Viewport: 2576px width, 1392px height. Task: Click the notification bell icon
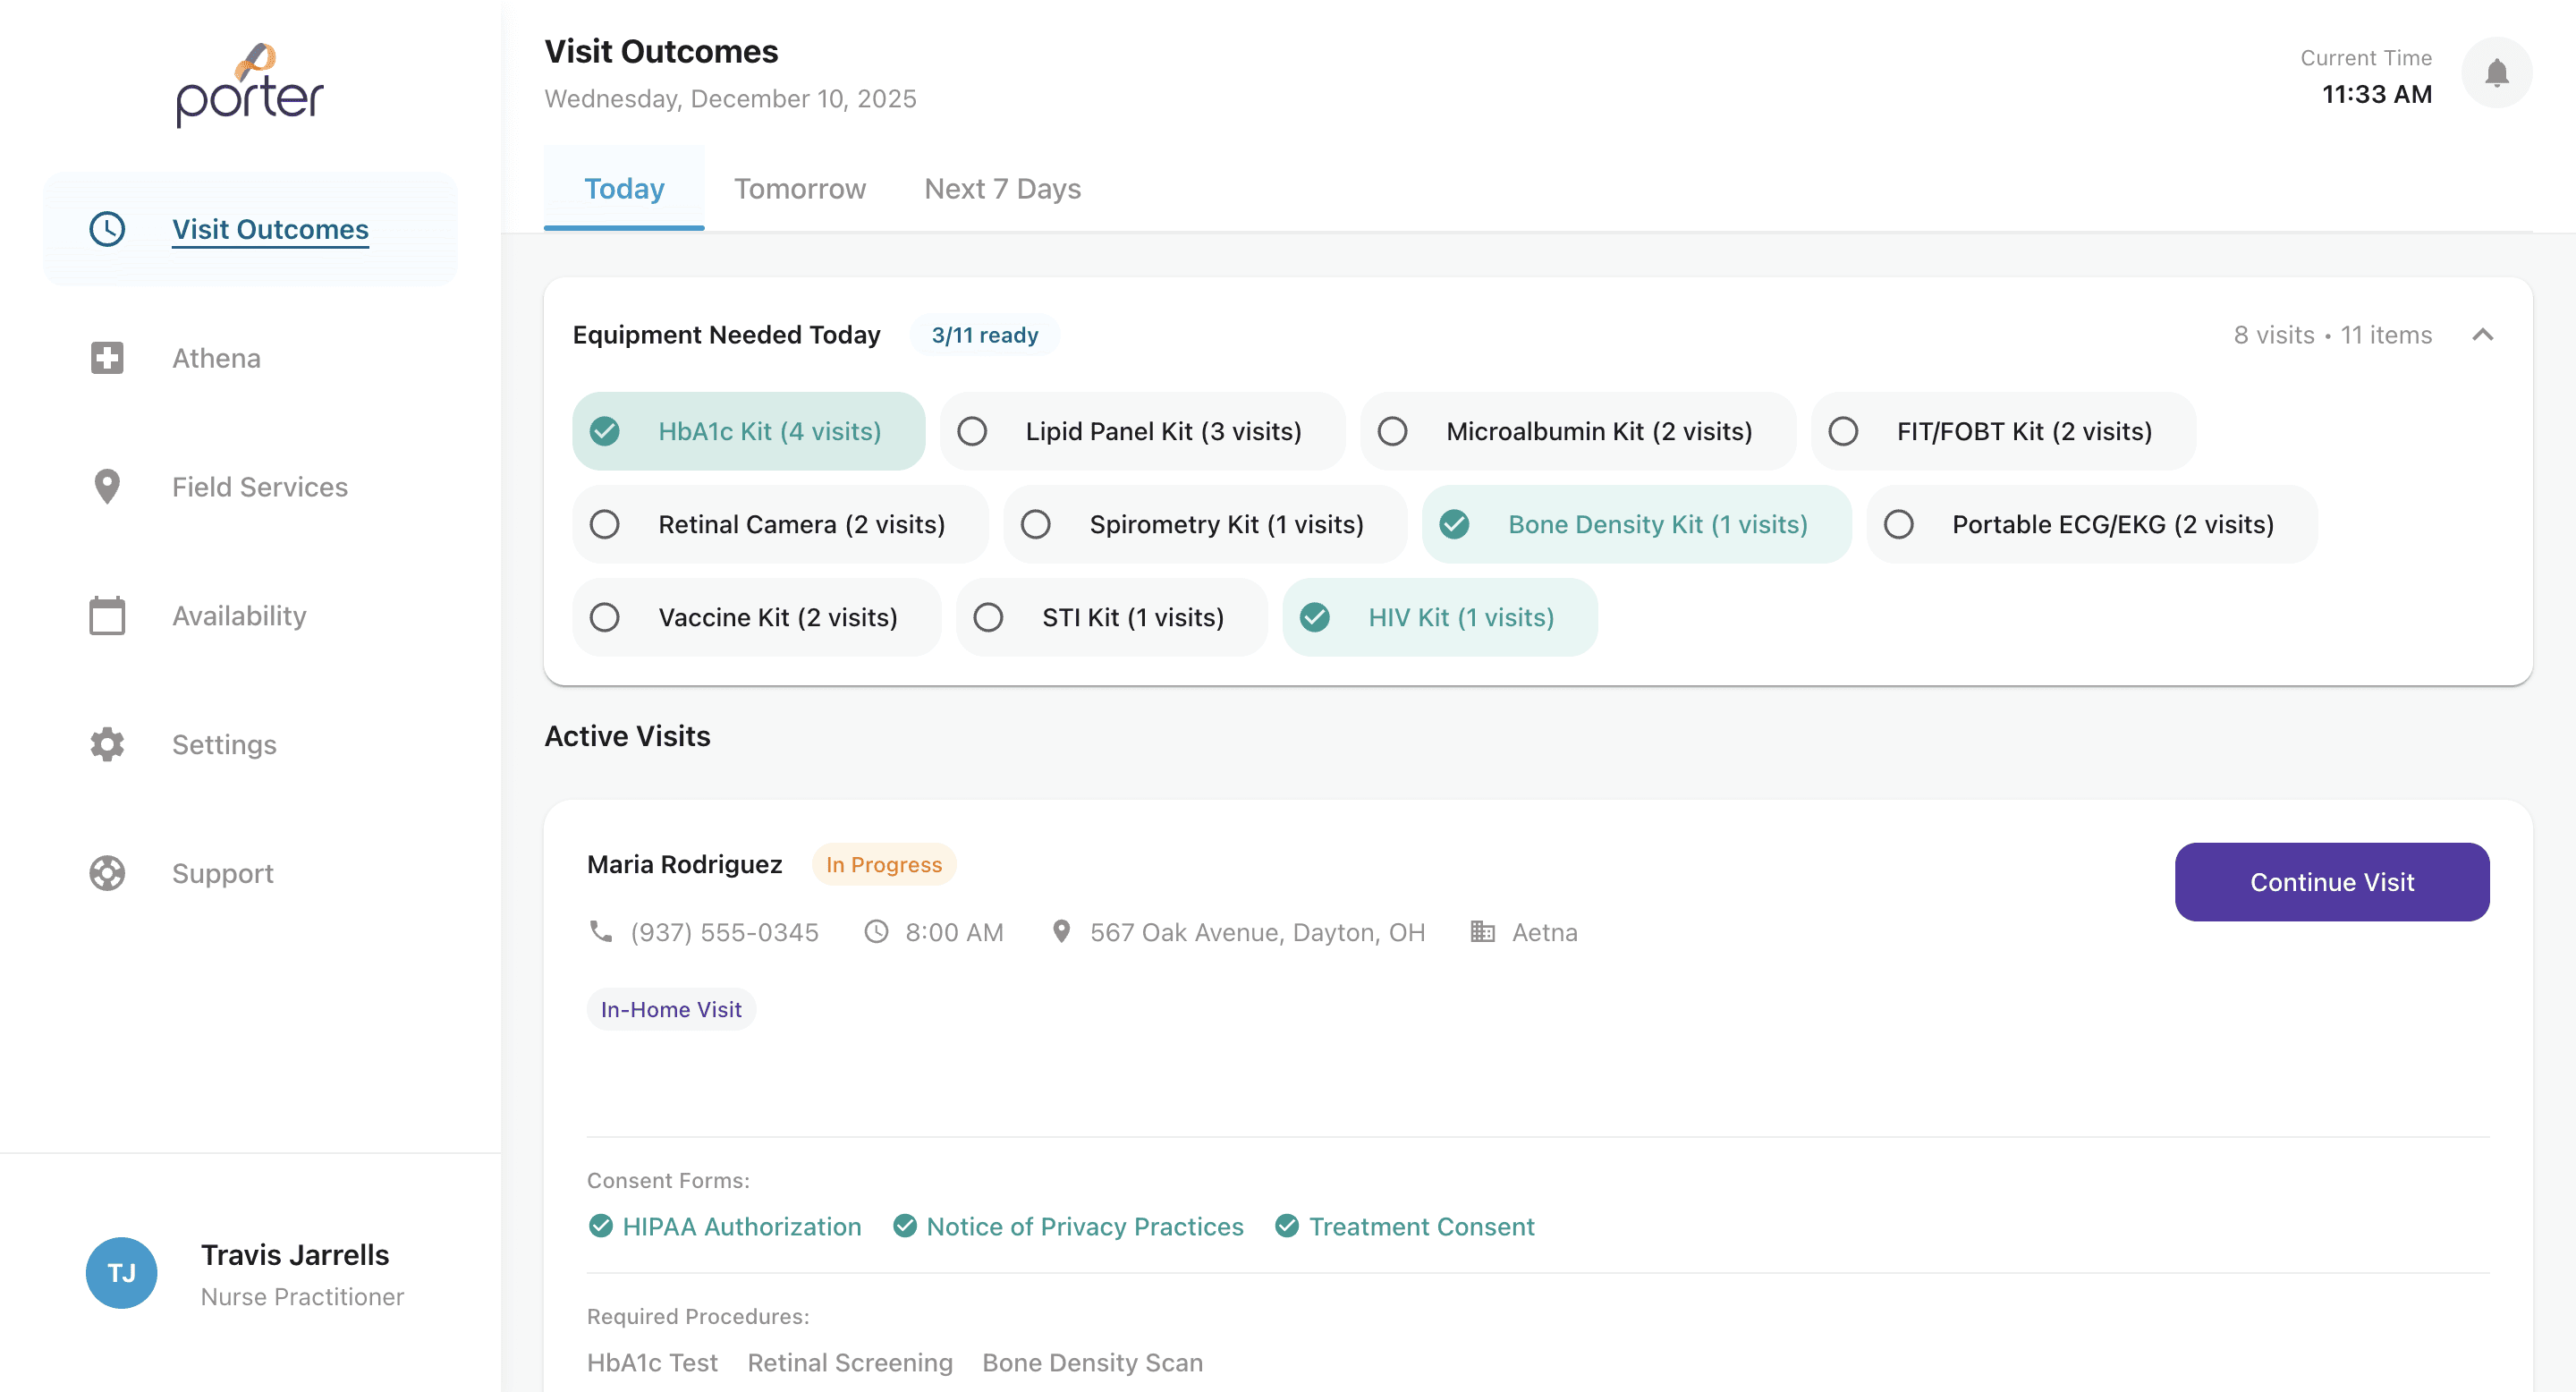click(2496, 73)
